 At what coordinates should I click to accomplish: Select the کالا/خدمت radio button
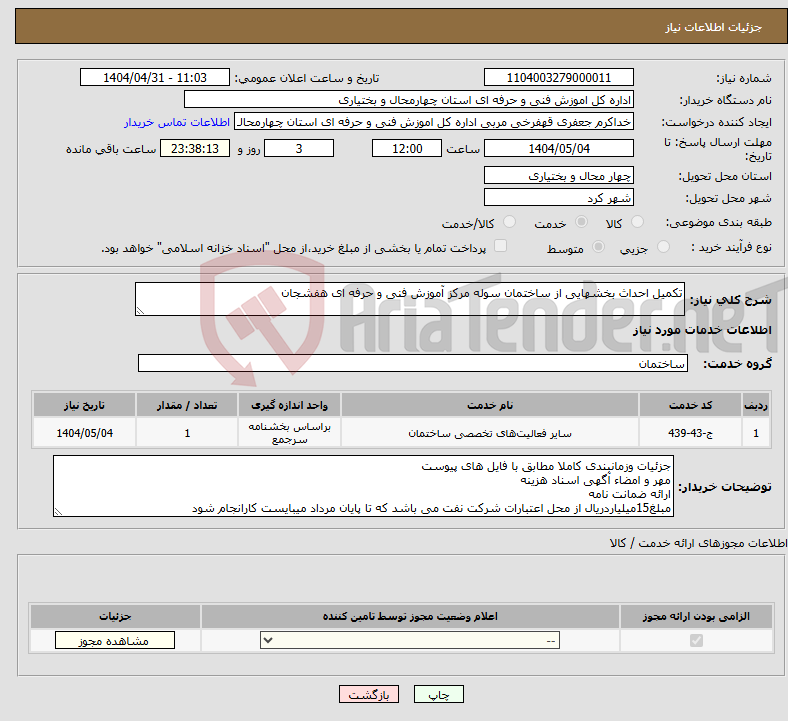coord(509,222)
